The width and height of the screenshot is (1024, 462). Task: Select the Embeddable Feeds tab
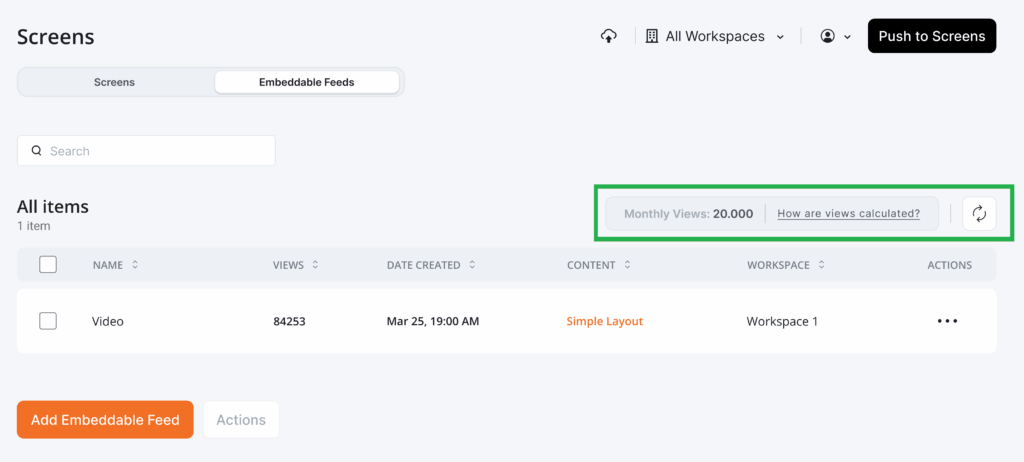coord(307,82)
